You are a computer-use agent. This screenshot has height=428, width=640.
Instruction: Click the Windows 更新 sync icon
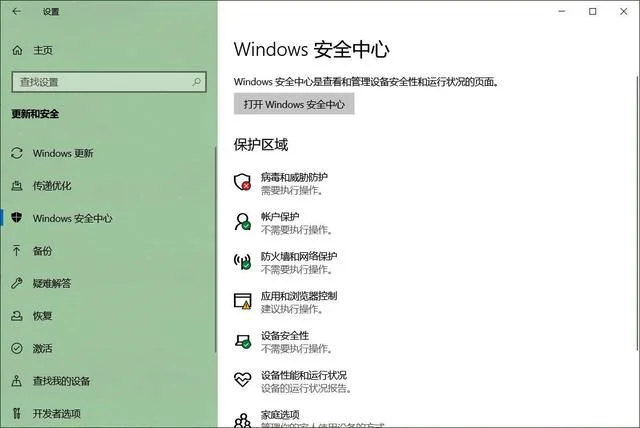tap(17, 153)
